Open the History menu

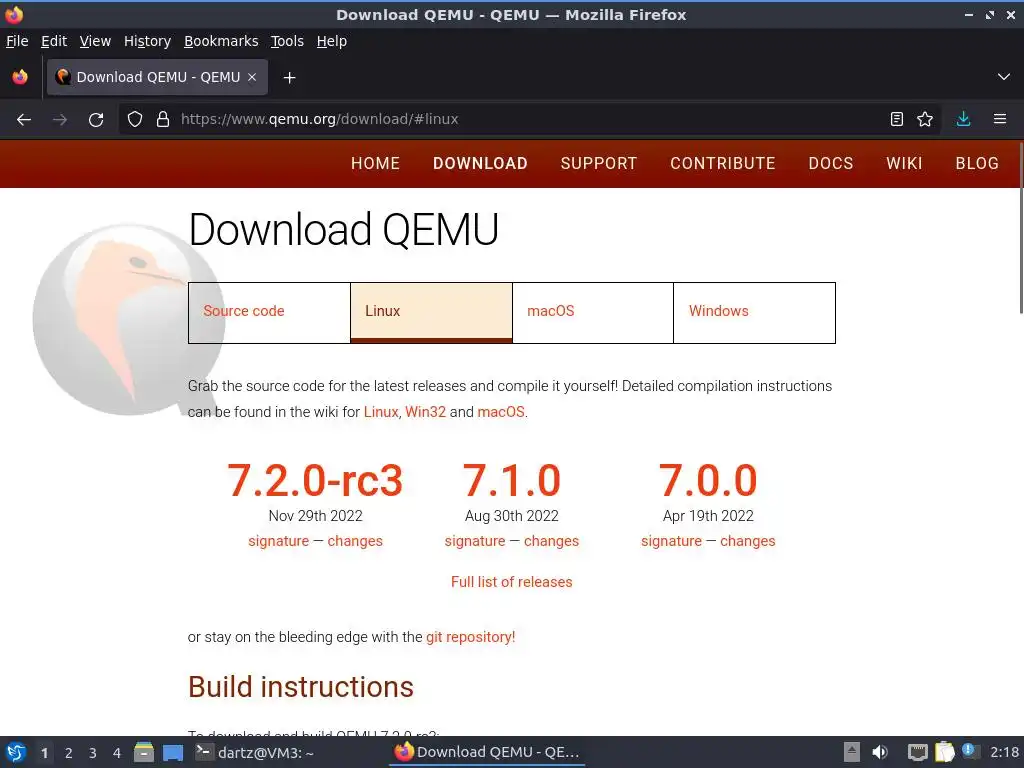148,41
